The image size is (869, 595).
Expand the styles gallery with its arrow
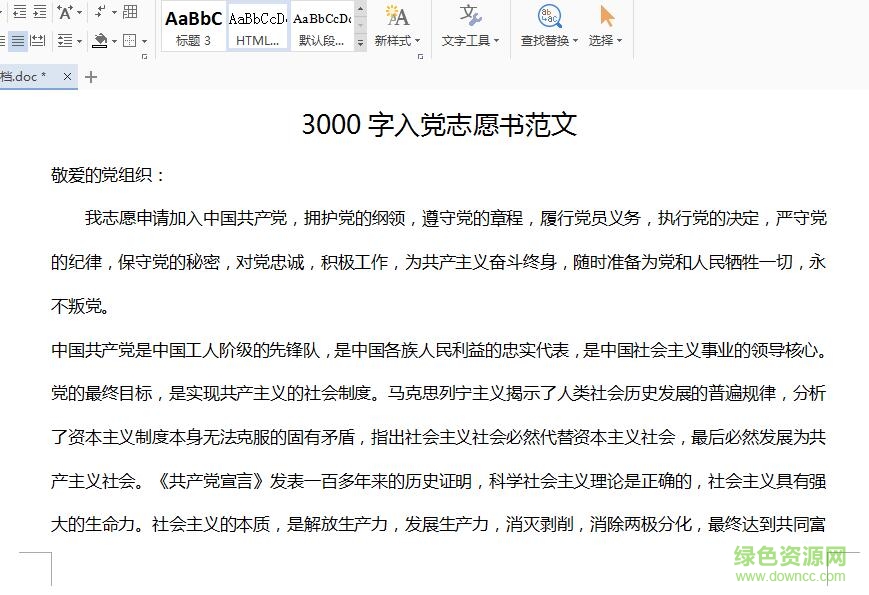pos(359,41)
